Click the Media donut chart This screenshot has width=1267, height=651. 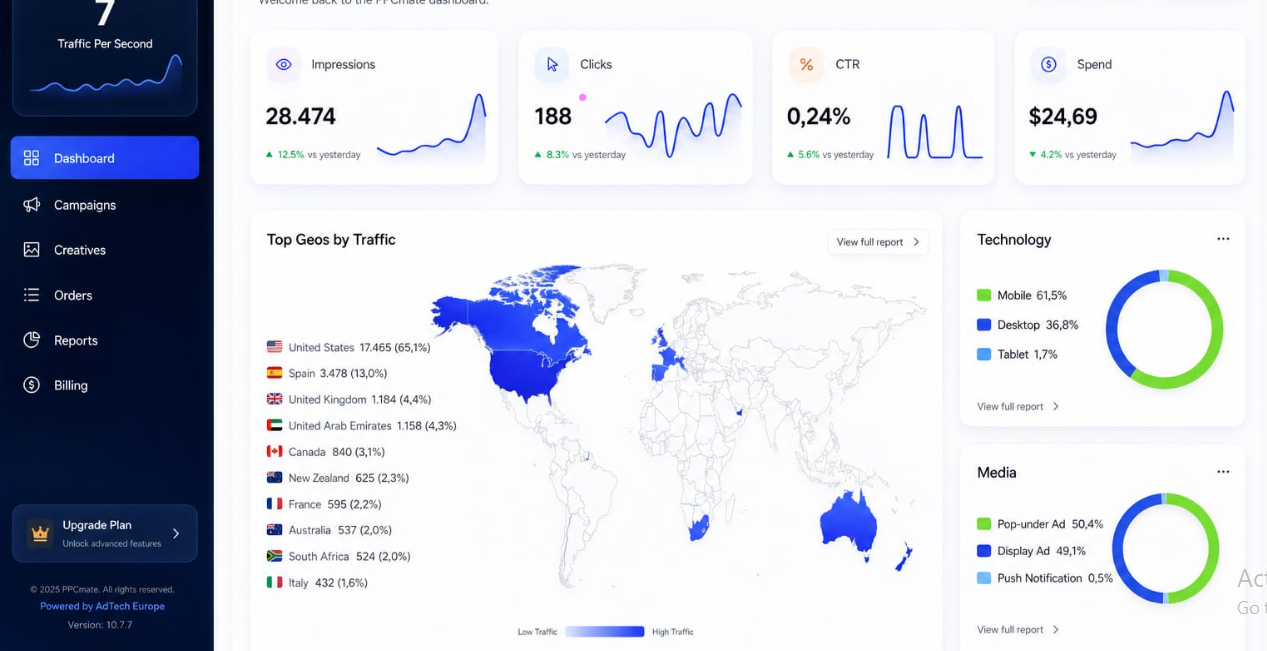[x=1166, y=548]
